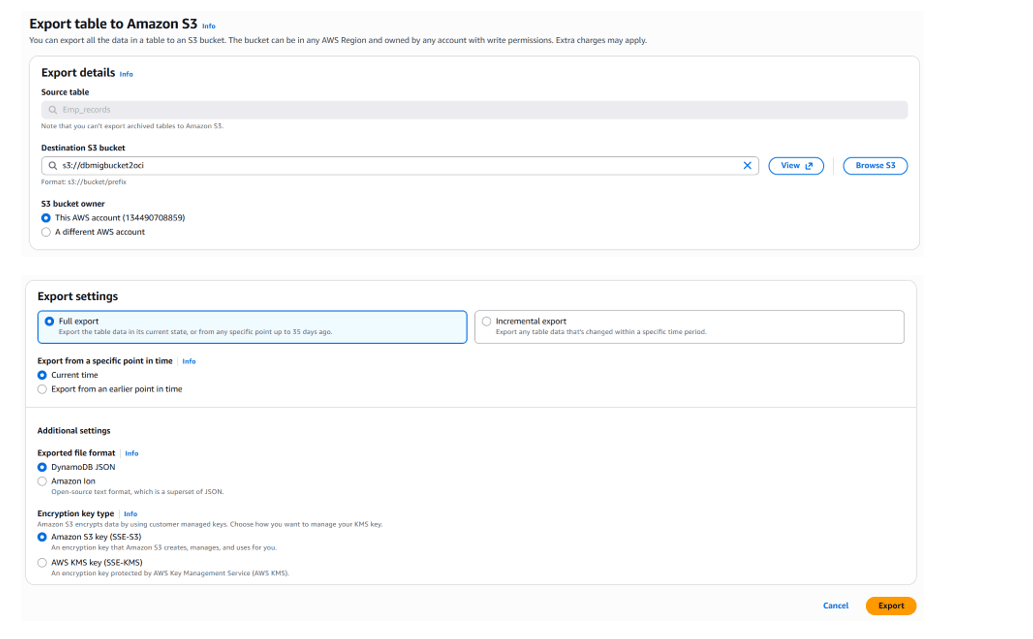Click the search icon in Destination S3 bucket
The image size is (1033, 639).
(53, 165)
